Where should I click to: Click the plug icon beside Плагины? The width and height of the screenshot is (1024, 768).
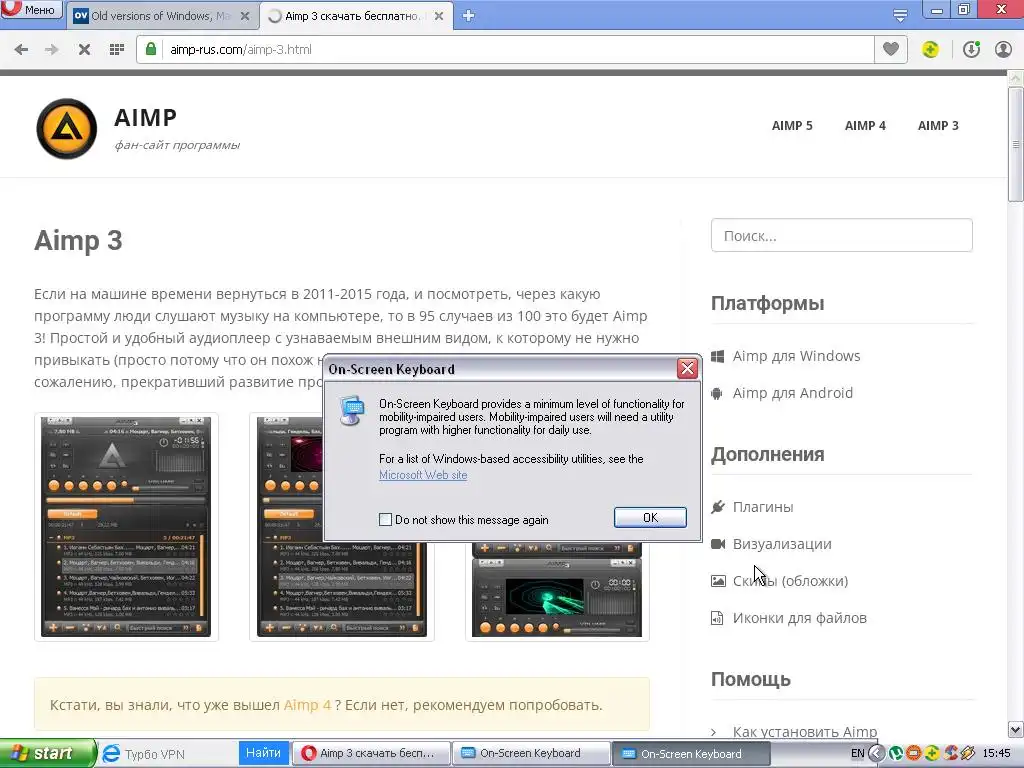718,507
